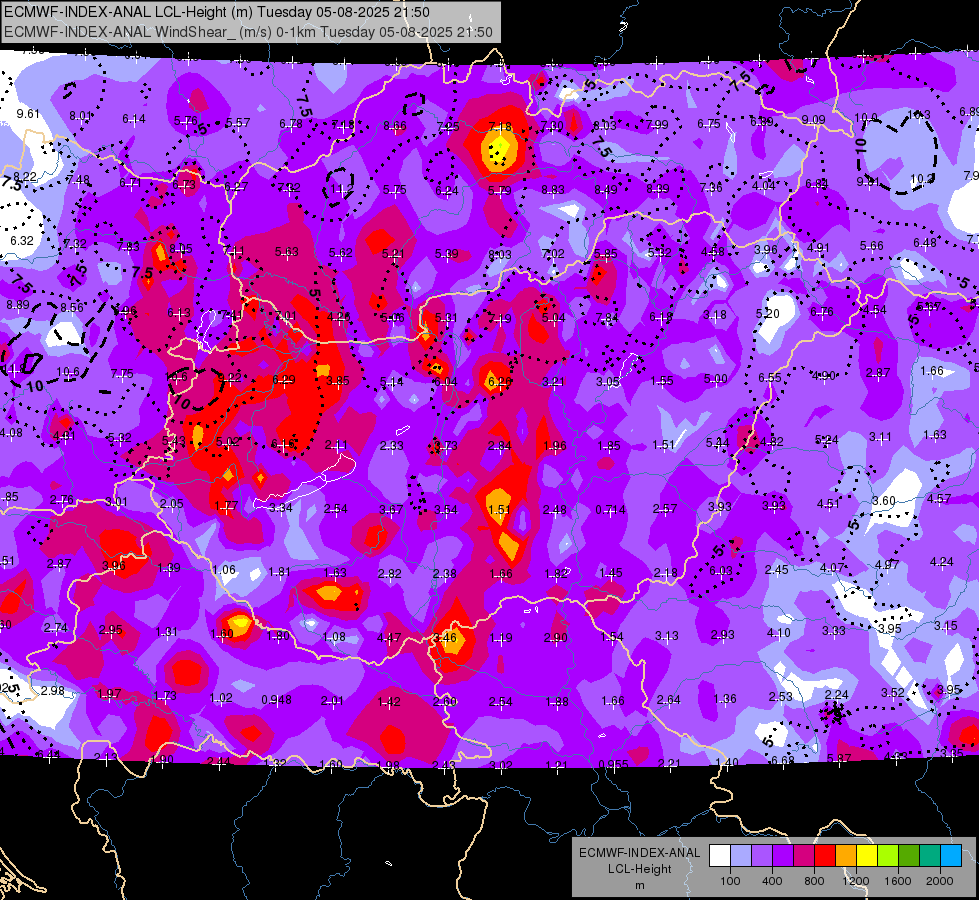Click the medium violet legend swatch left of 400
Viewport: 979px width, 900px height.
[x=762, y=856]
